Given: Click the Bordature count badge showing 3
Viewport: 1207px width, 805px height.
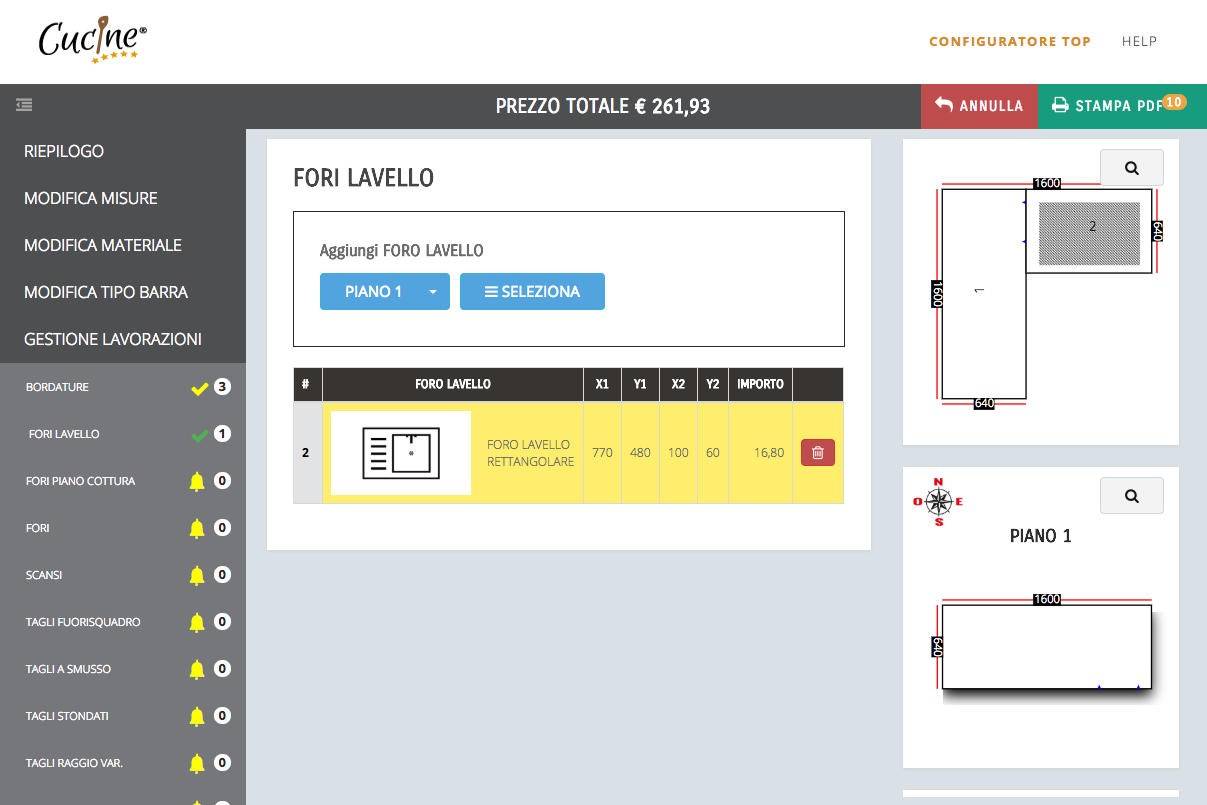Looking at the screenshot, I should (x=222, y=387).
